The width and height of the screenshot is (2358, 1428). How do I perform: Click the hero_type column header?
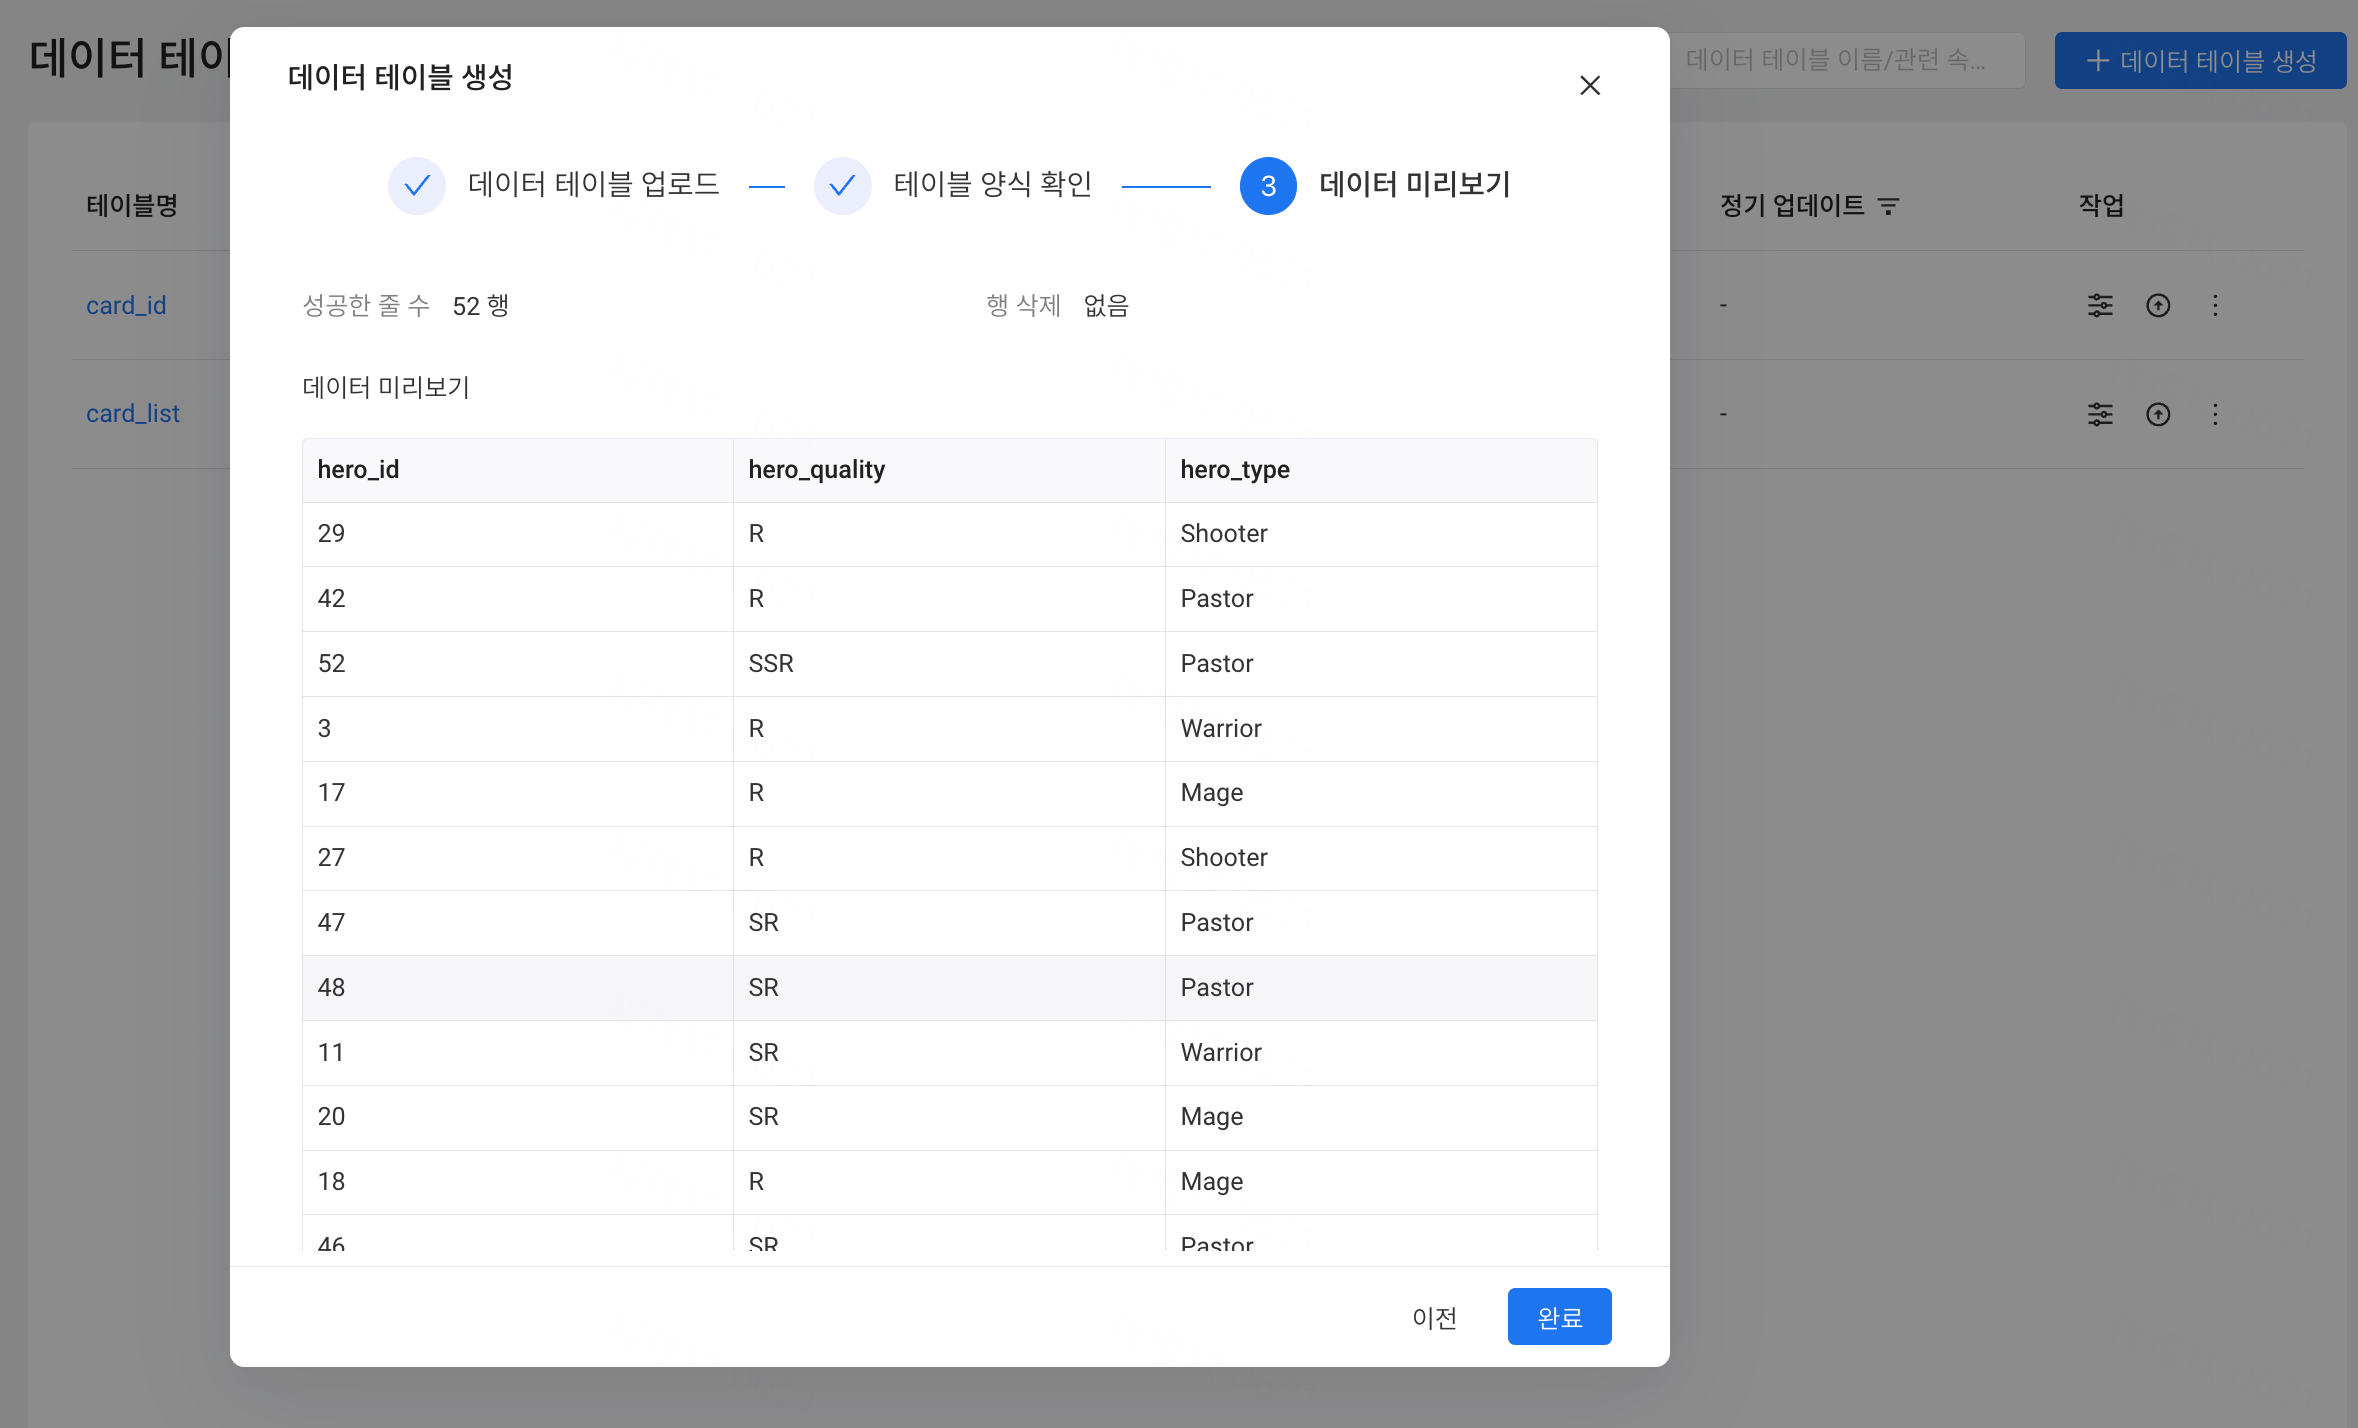[1381, 470]
